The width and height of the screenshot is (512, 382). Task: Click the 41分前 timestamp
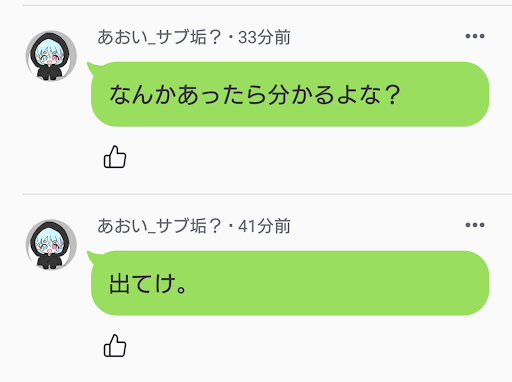264,226
